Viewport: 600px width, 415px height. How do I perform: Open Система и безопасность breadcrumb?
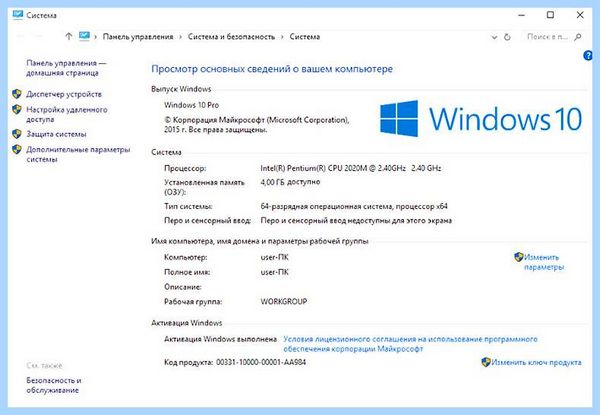click(x=231, y=37)
